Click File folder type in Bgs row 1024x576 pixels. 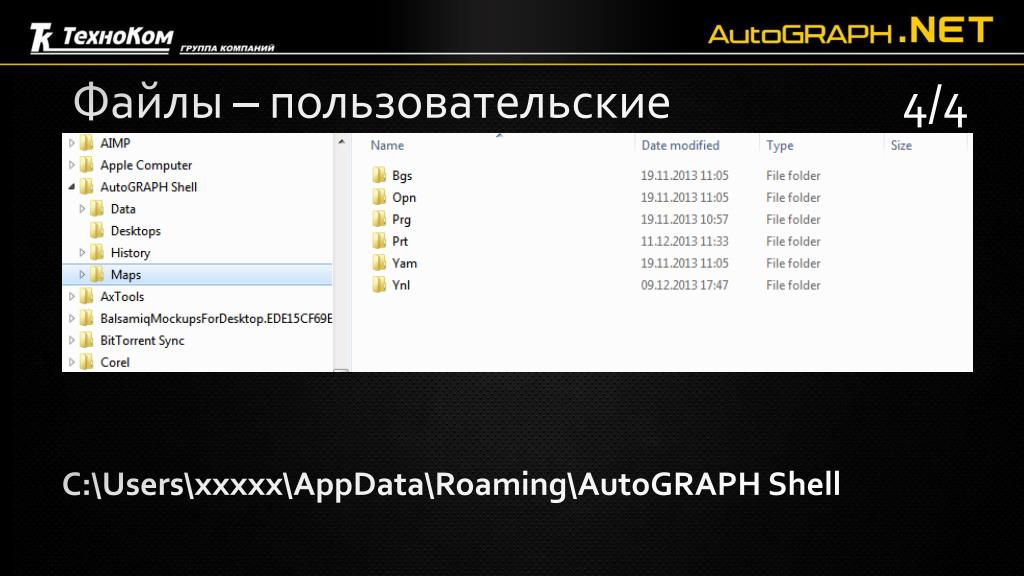(x=793, y=176)
